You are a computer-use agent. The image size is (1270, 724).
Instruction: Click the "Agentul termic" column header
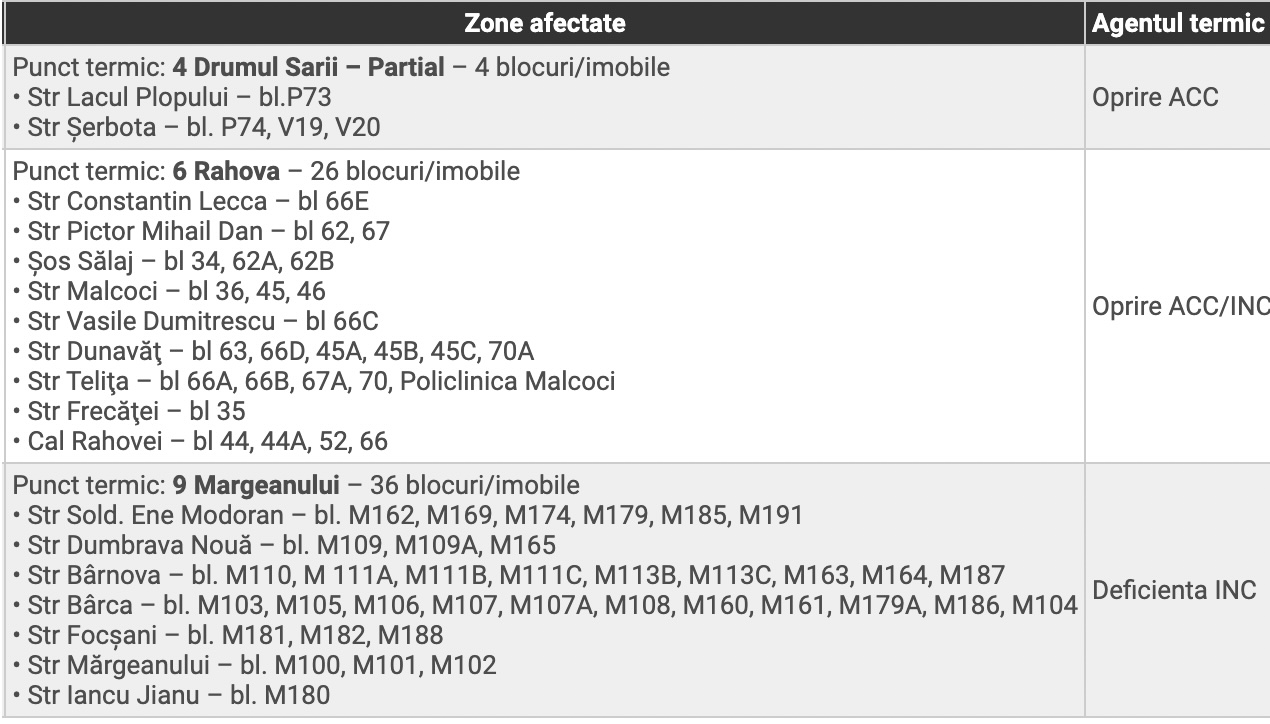point(1178,23)
